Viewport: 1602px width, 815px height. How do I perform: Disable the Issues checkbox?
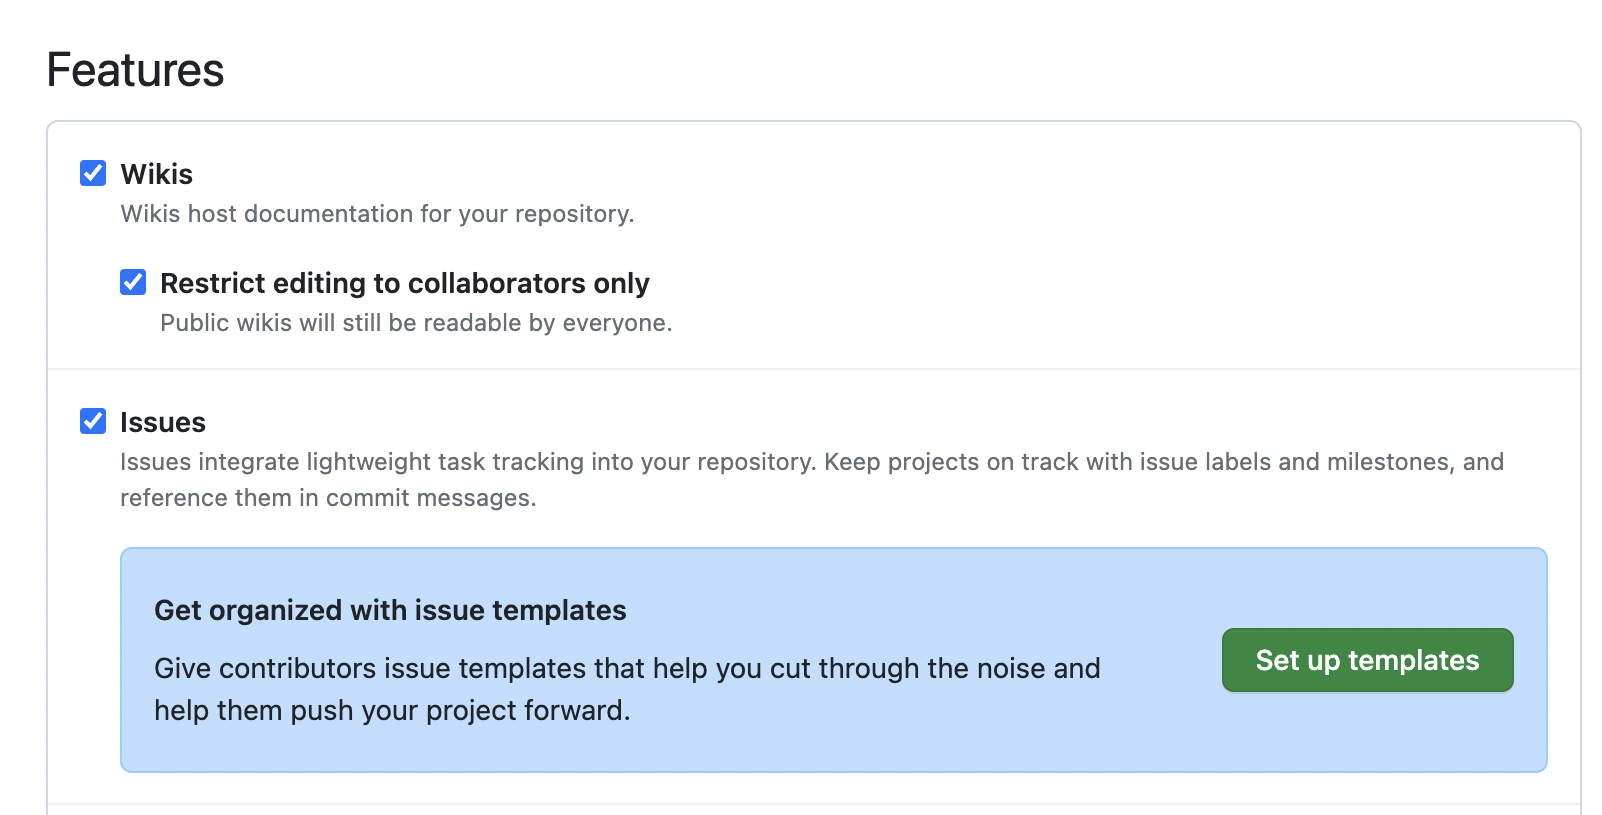[93, 421]
